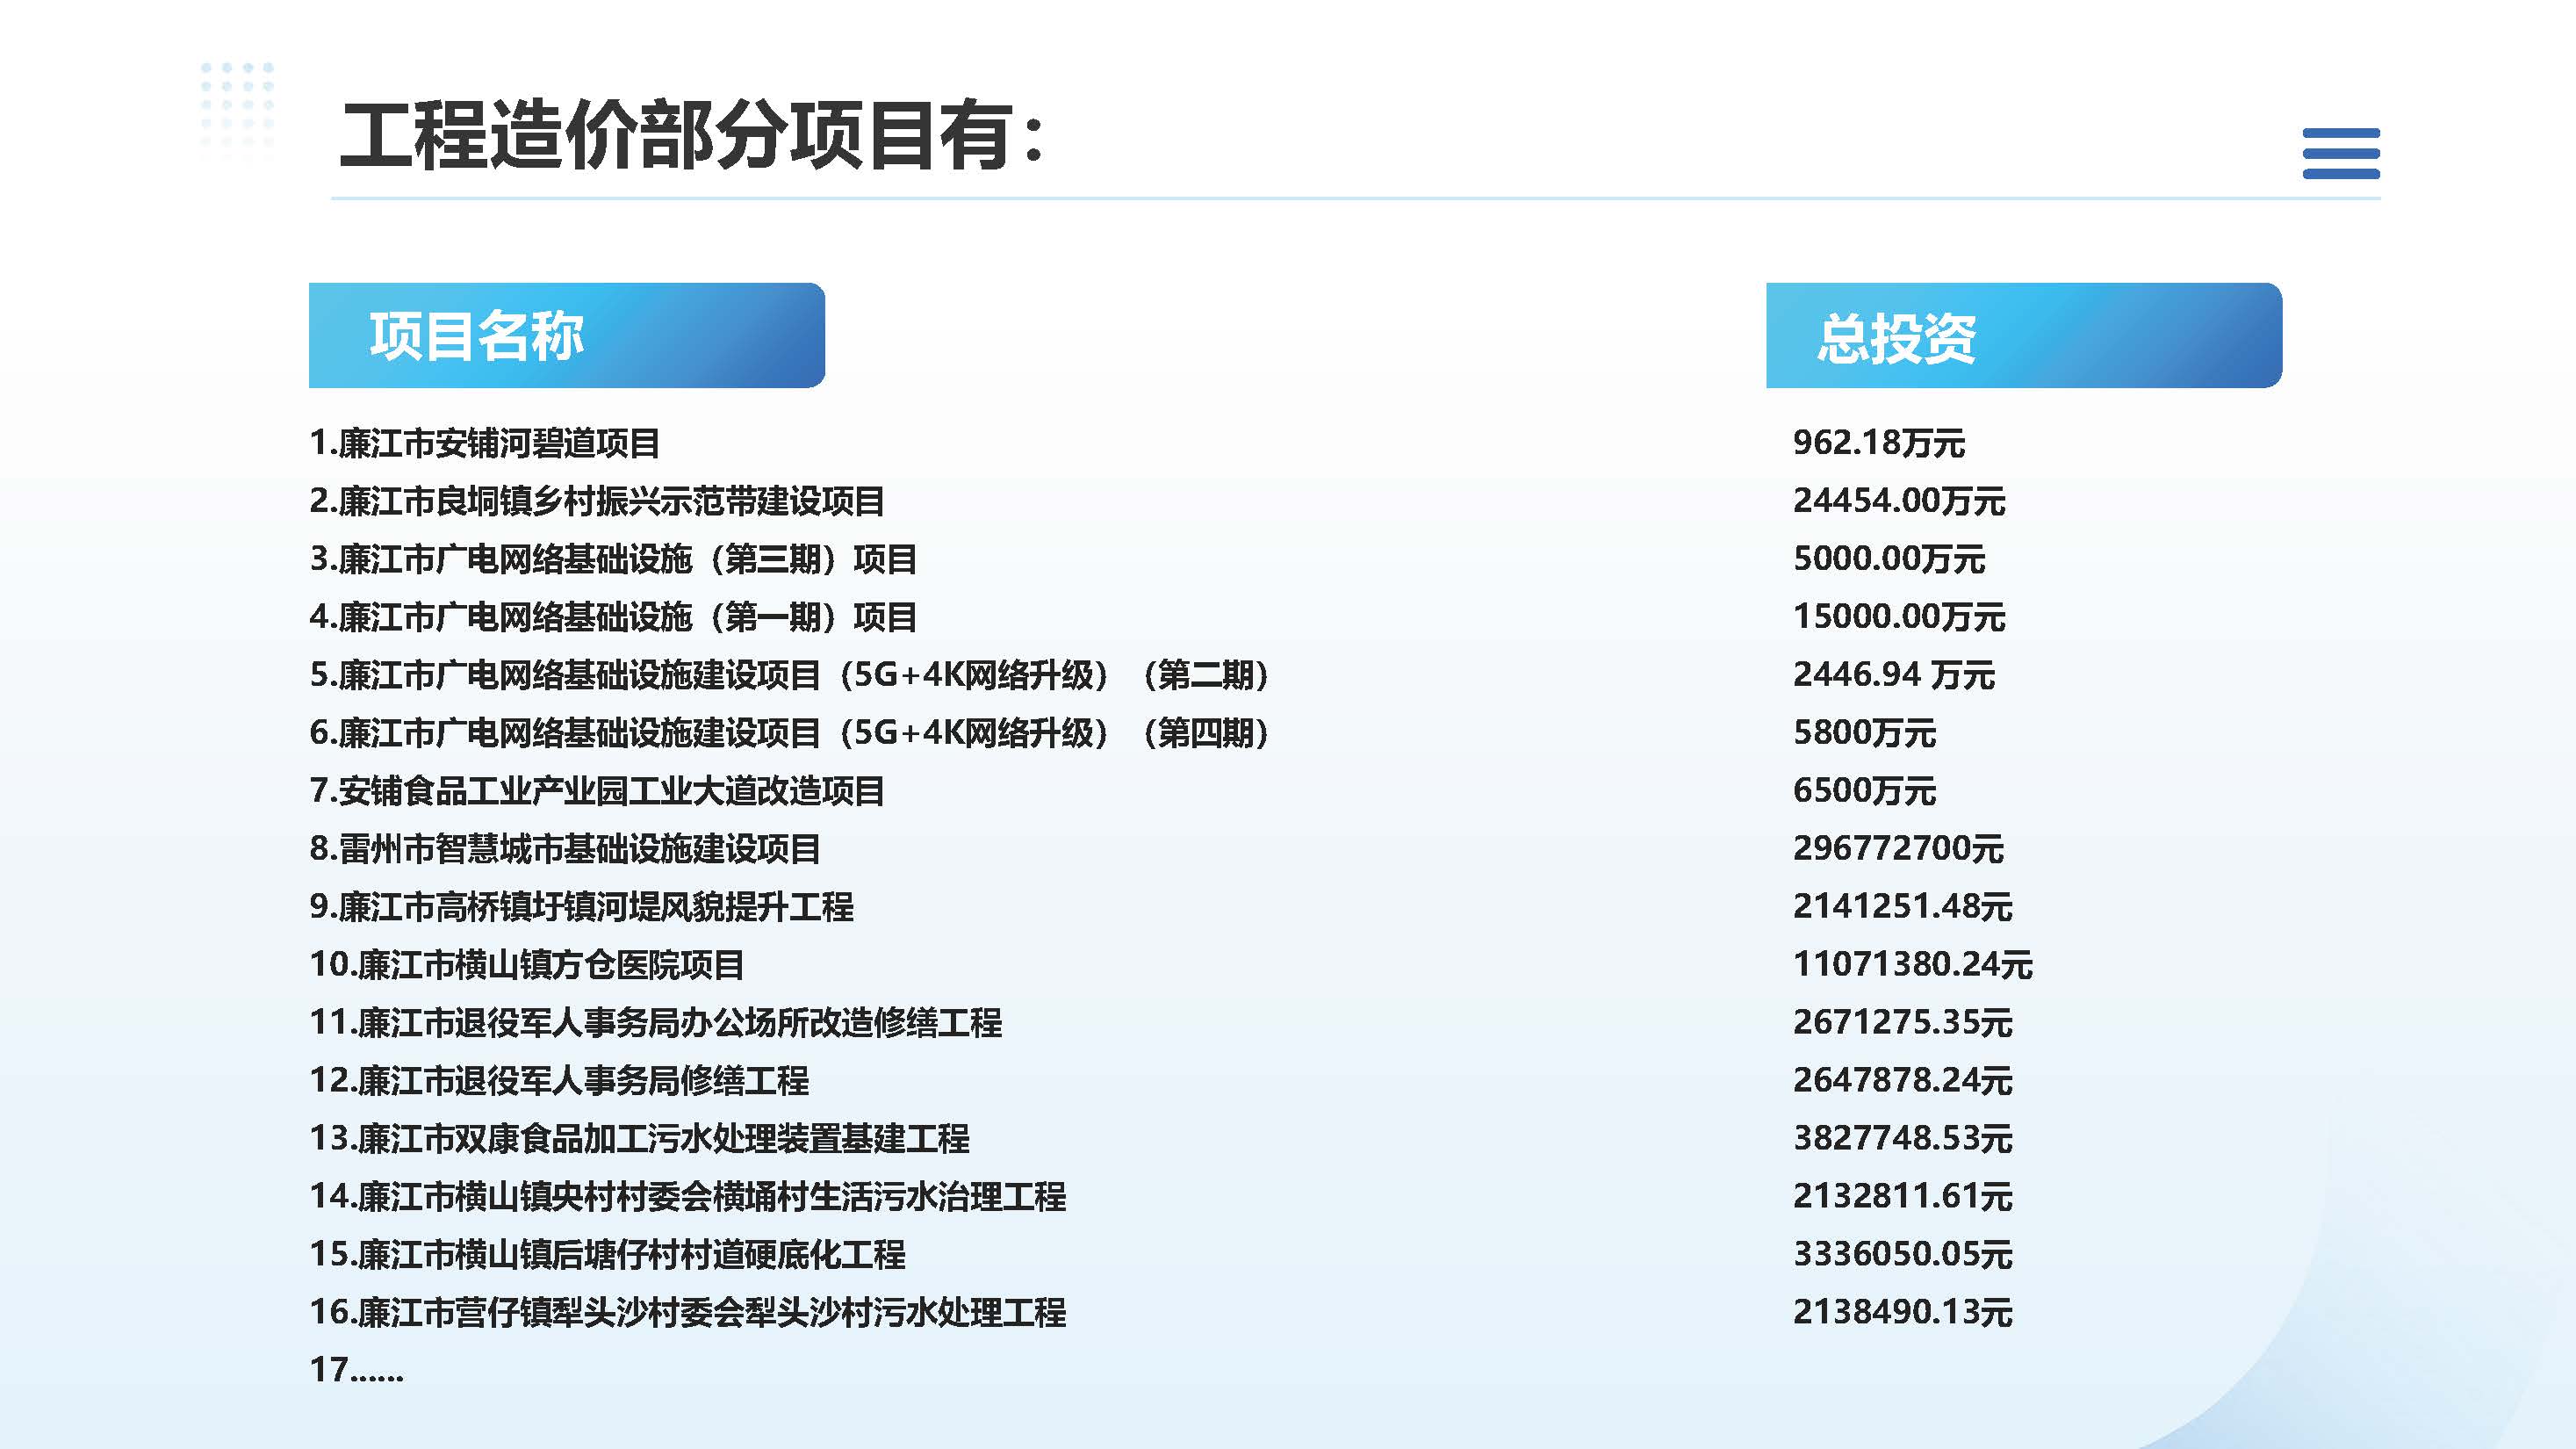Screen dimensions: 2576x1449
Task: Click the amount 24454.00万元
Action: click(x=1899, y=501)
